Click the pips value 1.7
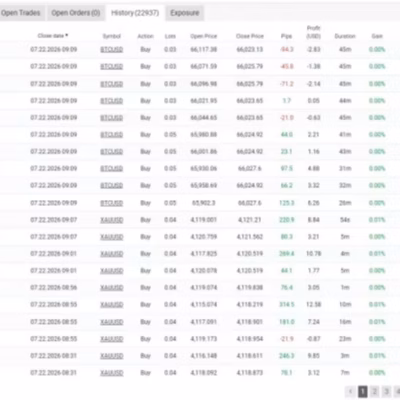 [287, 101]
